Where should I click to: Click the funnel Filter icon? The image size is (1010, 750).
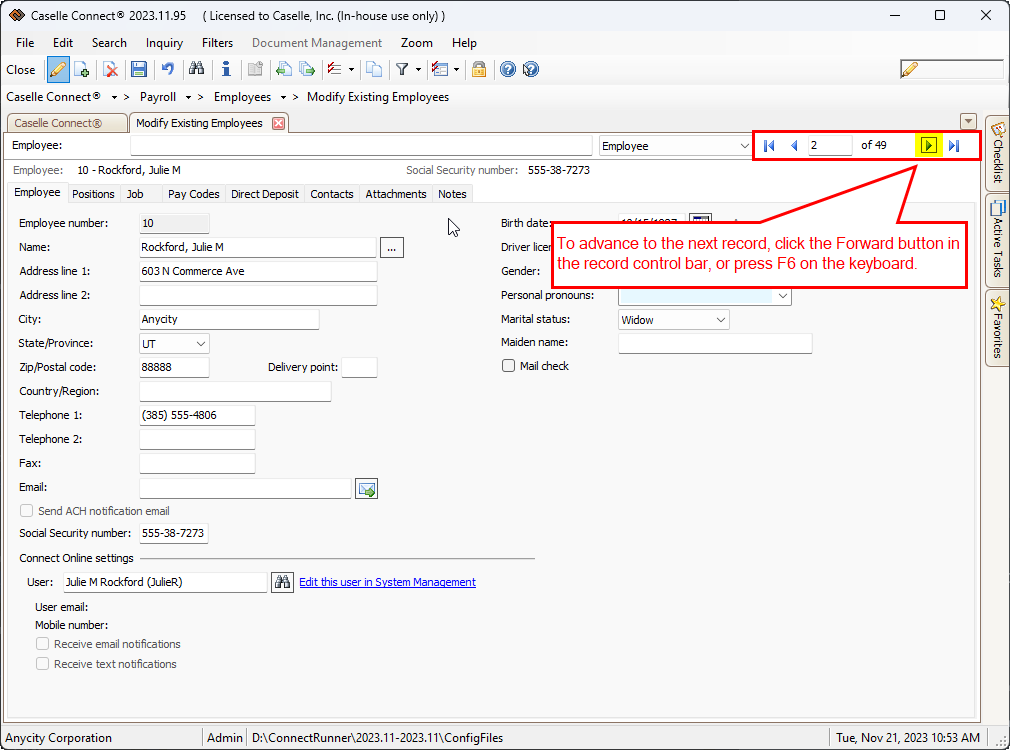click(403, 70)
